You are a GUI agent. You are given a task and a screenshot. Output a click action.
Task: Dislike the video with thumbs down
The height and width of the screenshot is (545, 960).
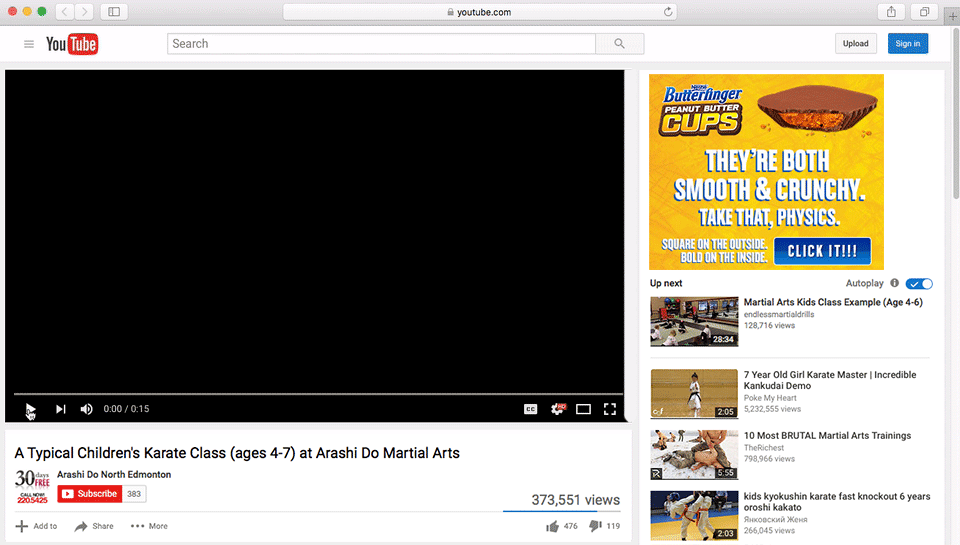point(594,526)
